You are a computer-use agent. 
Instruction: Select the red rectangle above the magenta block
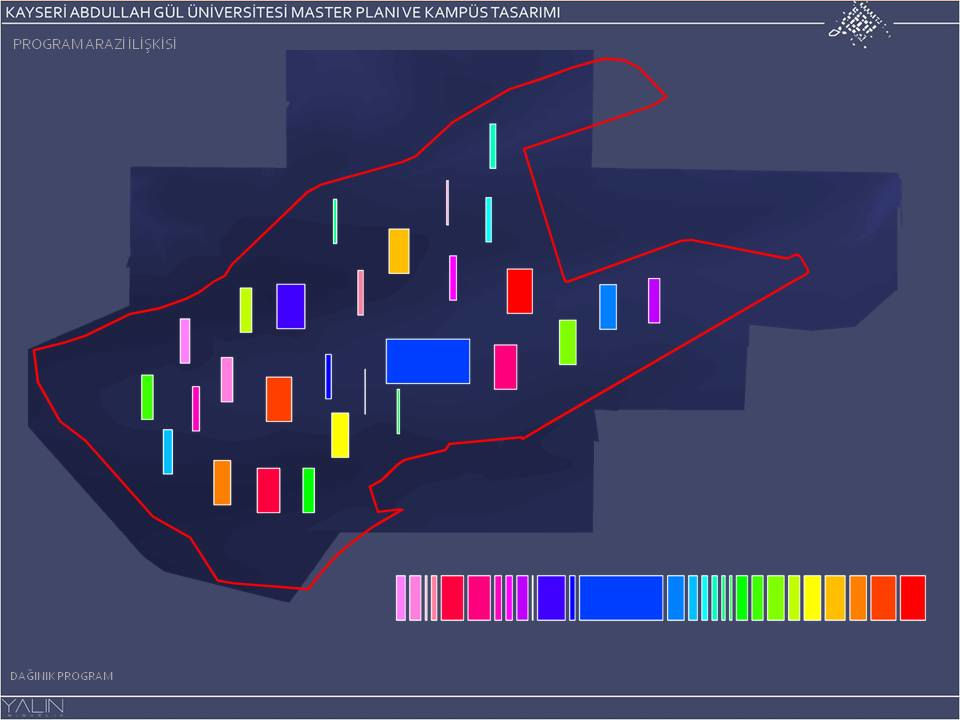(519, 291)
